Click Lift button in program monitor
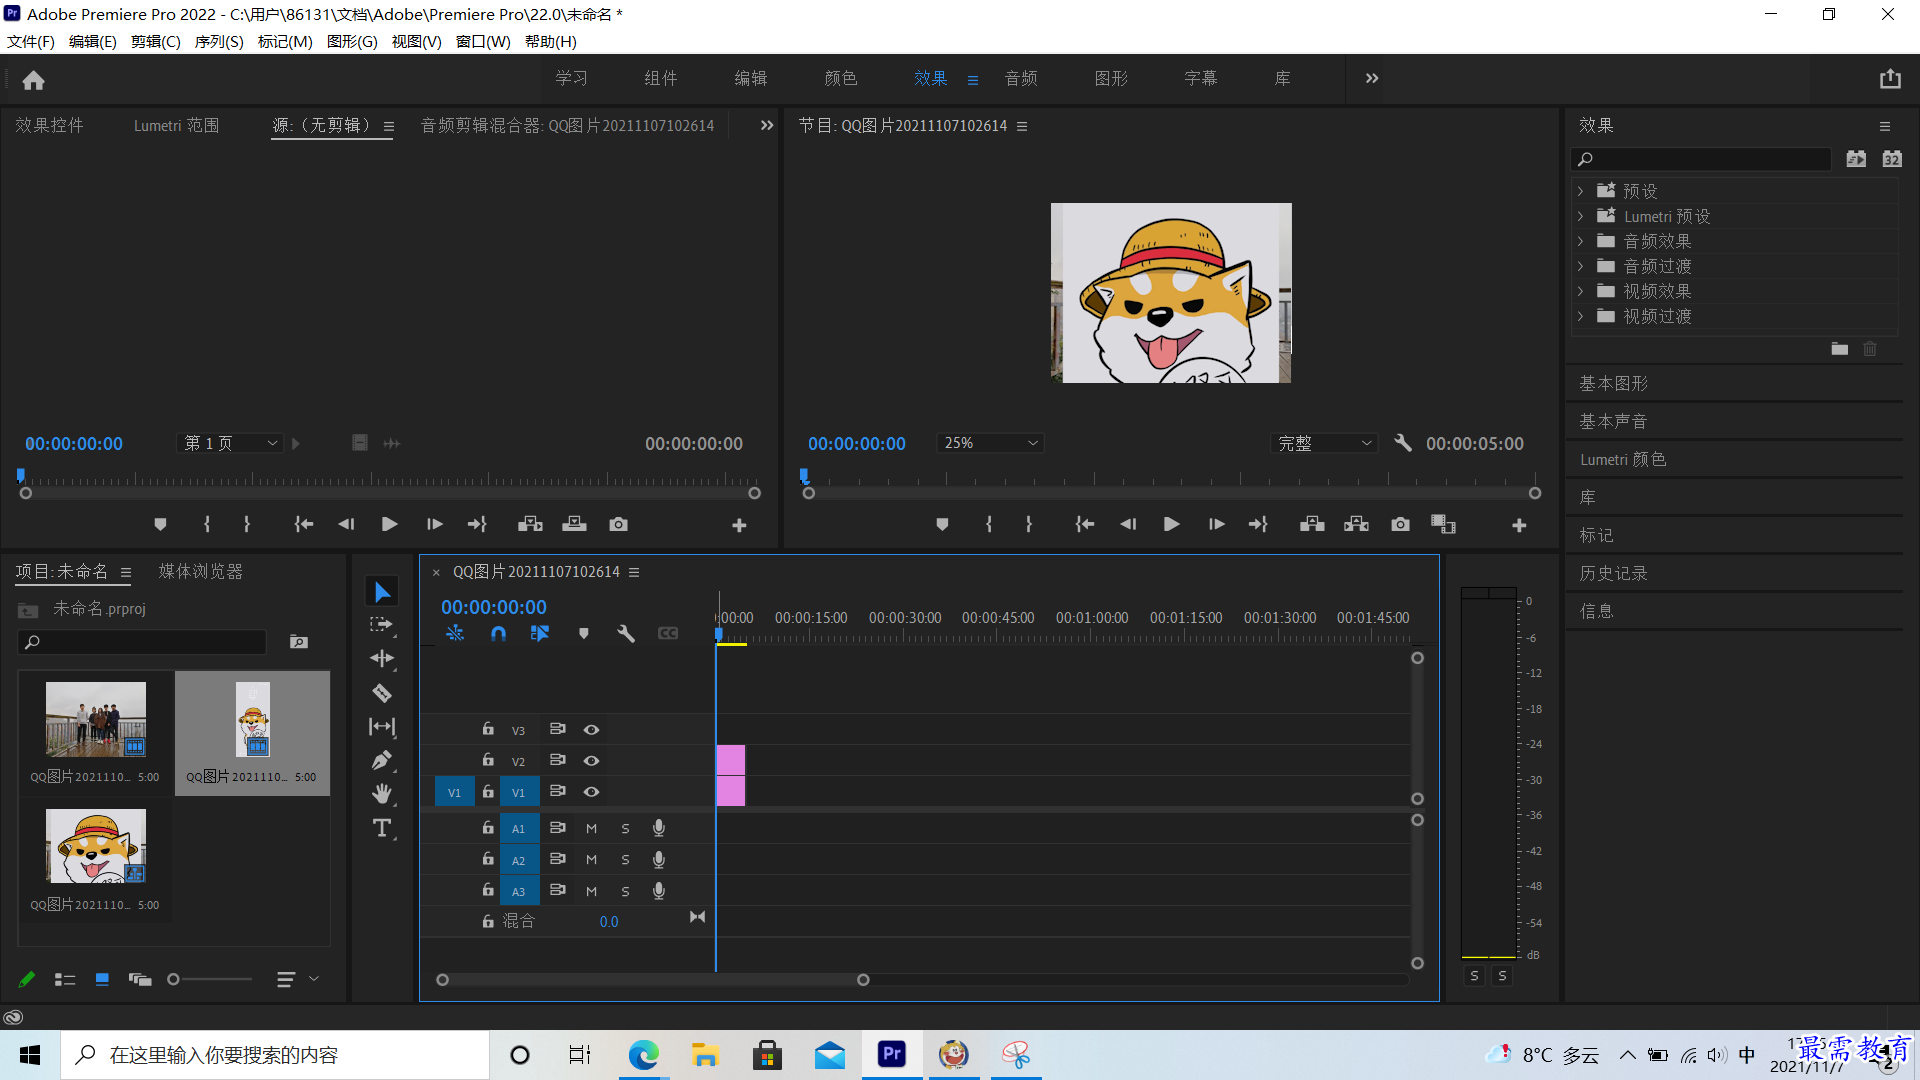Screen dimensions: 1920x1080 tap(1312, 524)
